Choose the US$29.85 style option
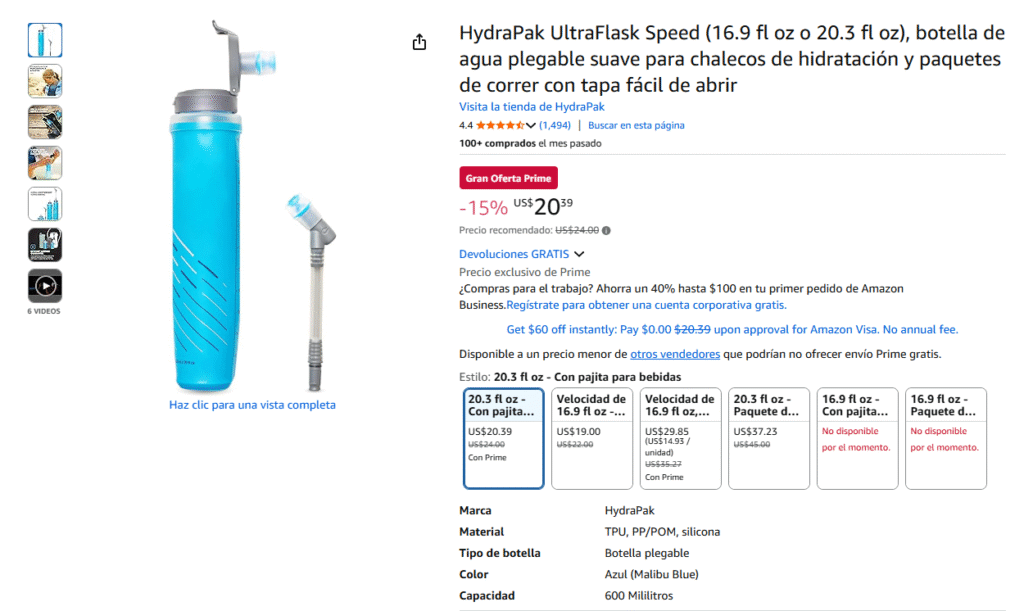 coord(681,438)
